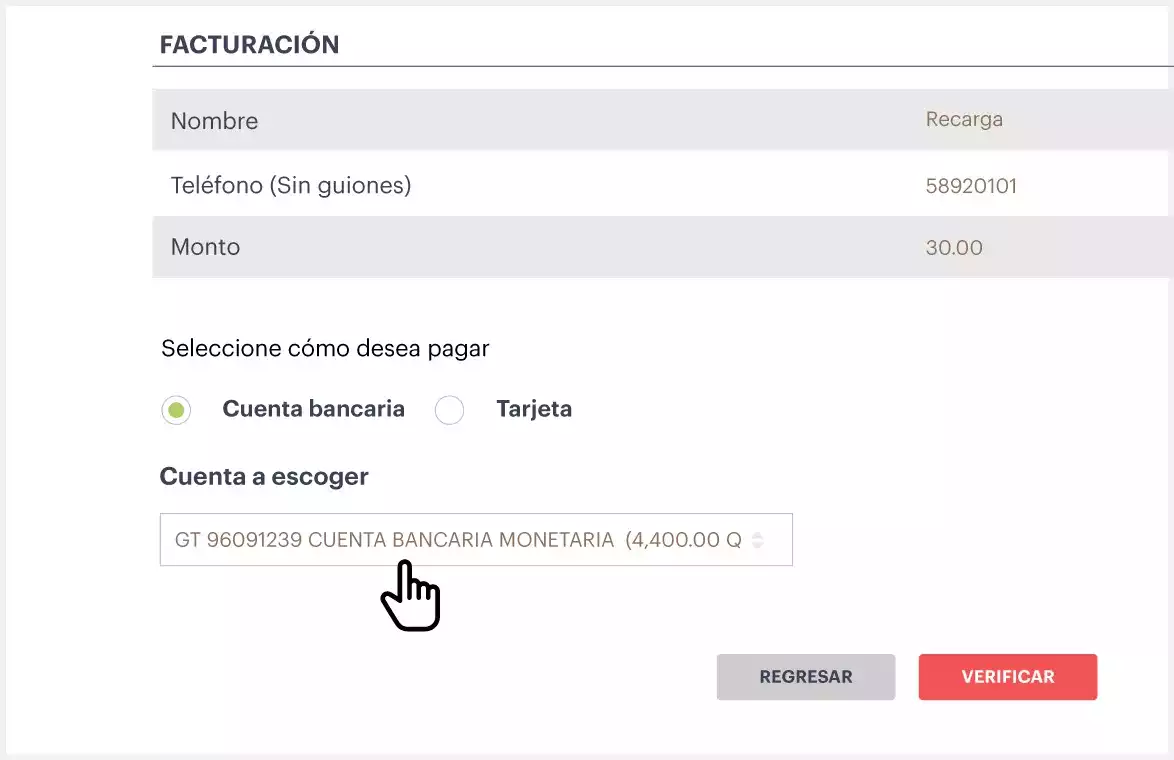
Task: Click the "Cuenta bancaria" option label
Action: [x=313, y=409]
